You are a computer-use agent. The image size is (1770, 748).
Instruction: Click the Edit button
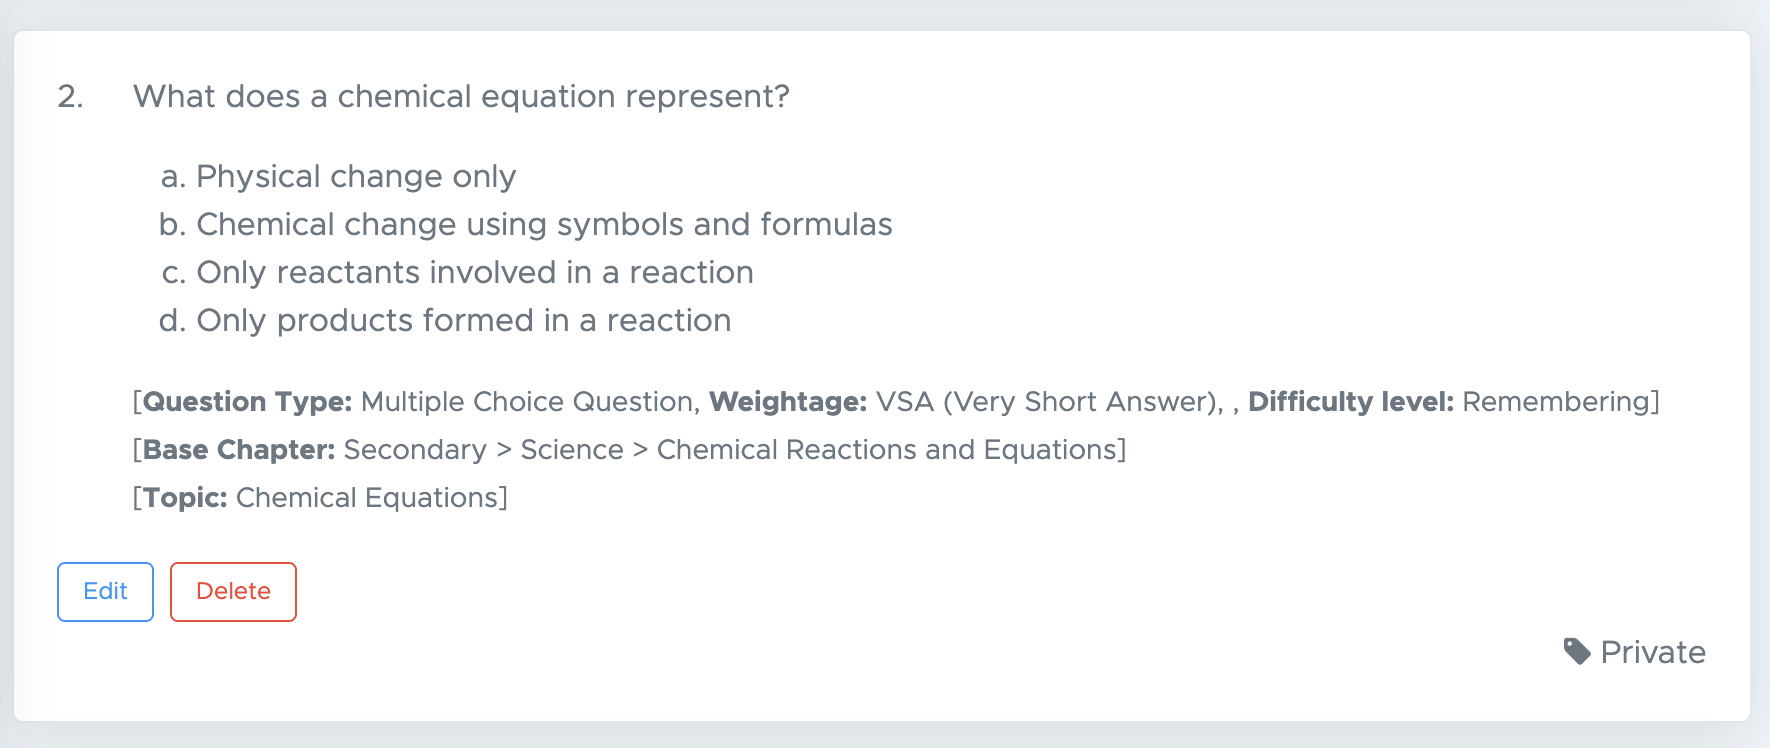[x=105, y=592]
